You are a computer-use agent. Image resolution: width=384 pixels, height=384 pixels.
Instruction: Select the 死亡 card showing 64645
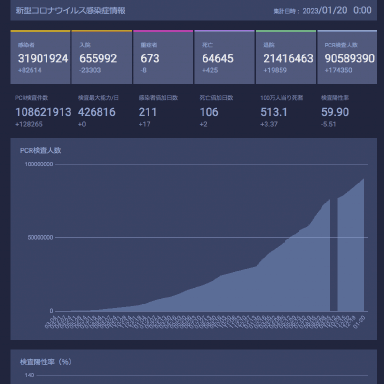click(x=224, y=57)
